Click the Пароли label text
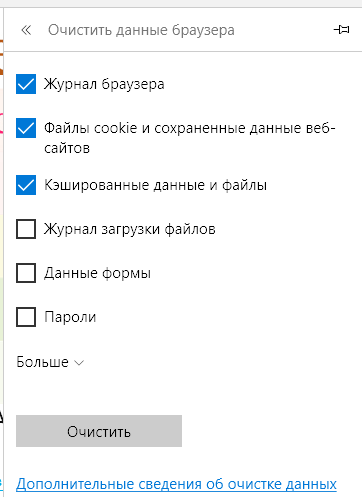 [70, 317]
